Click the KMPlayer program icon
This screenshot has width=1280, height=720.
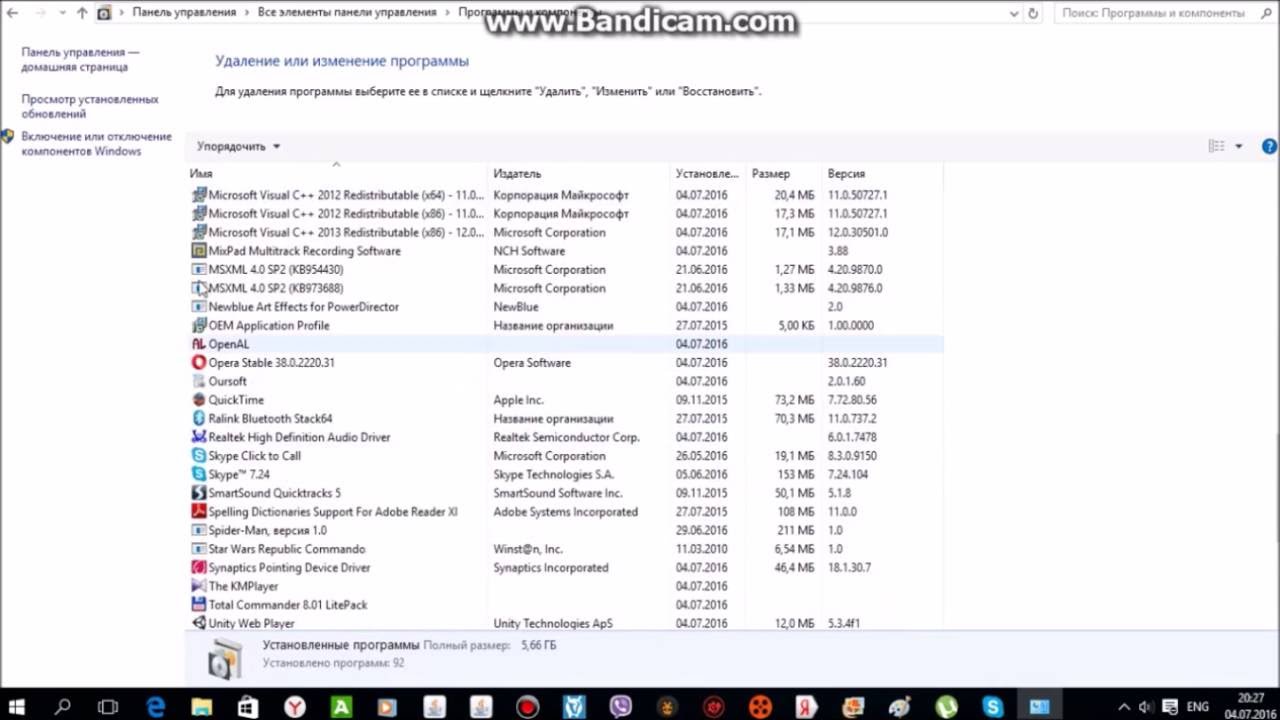[198, 587]
